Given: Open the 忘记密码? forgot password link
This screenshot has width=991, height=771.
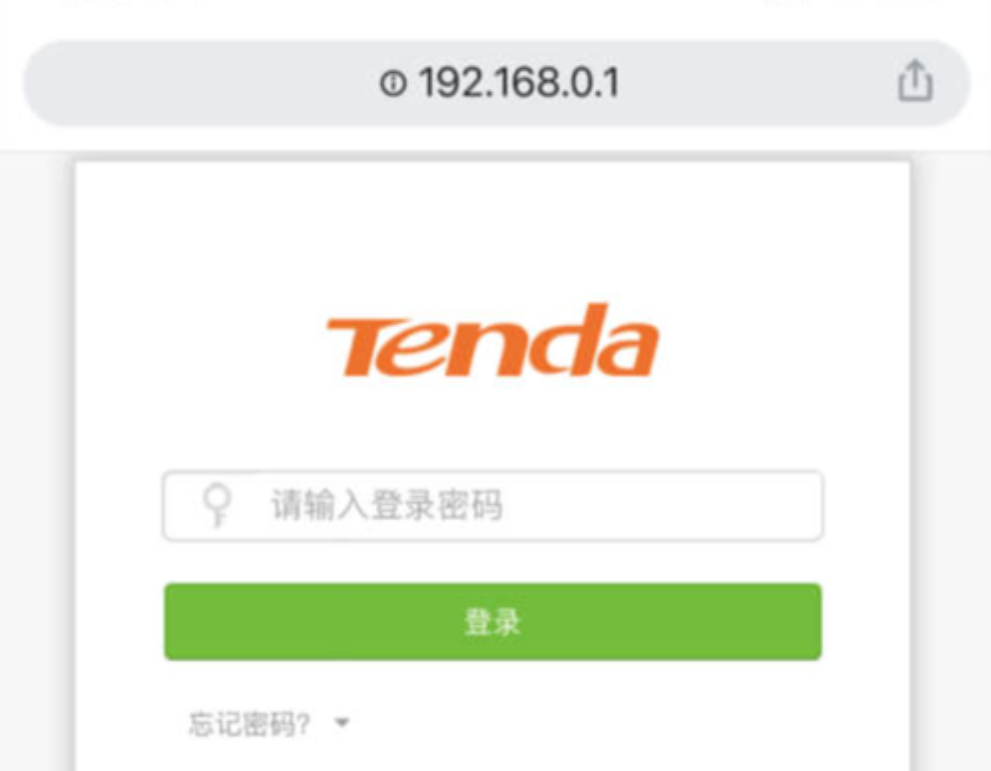Looking at the screenshot, I should [250, 724].
